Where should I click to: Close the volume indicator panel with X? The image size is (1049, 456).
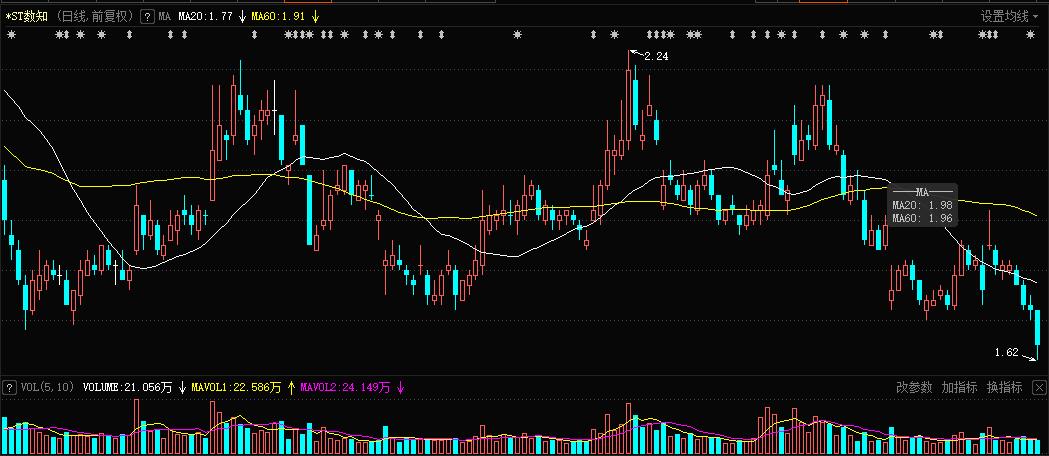tap(1038, 387)
